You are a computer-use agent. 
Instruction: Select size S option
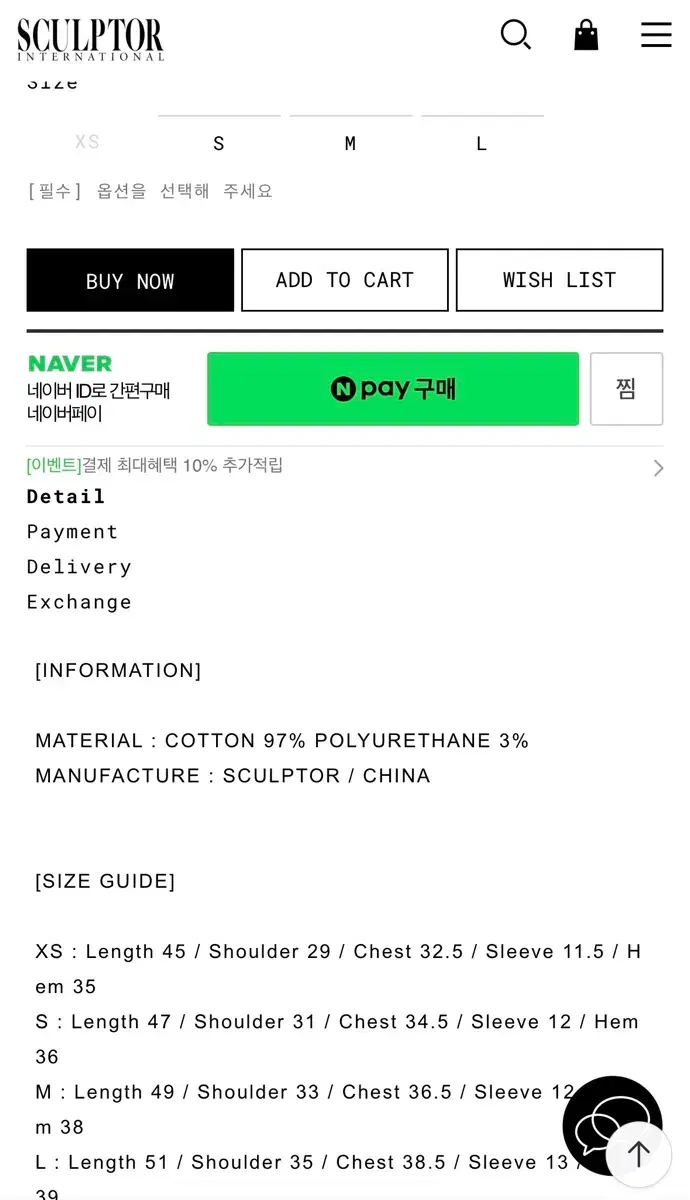[x=219, y=143]
